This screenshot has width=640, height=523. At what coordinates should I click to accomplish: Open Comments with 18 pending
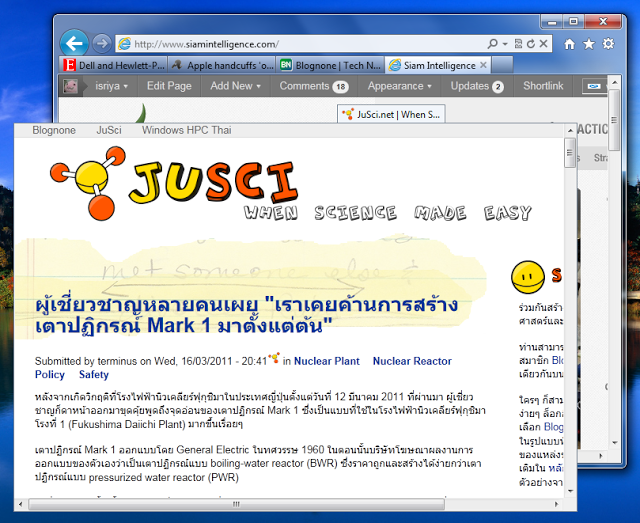[313, 86]
